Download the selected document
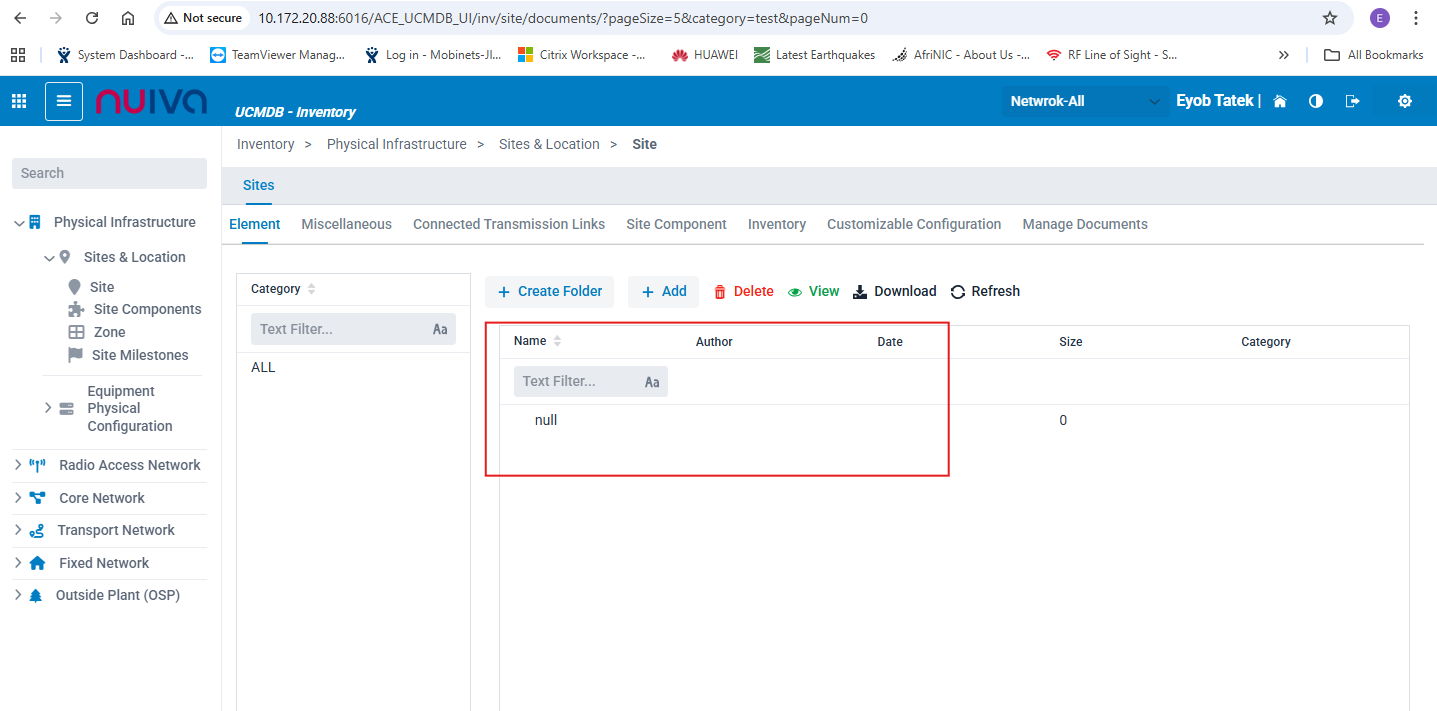 click(894, 291)
